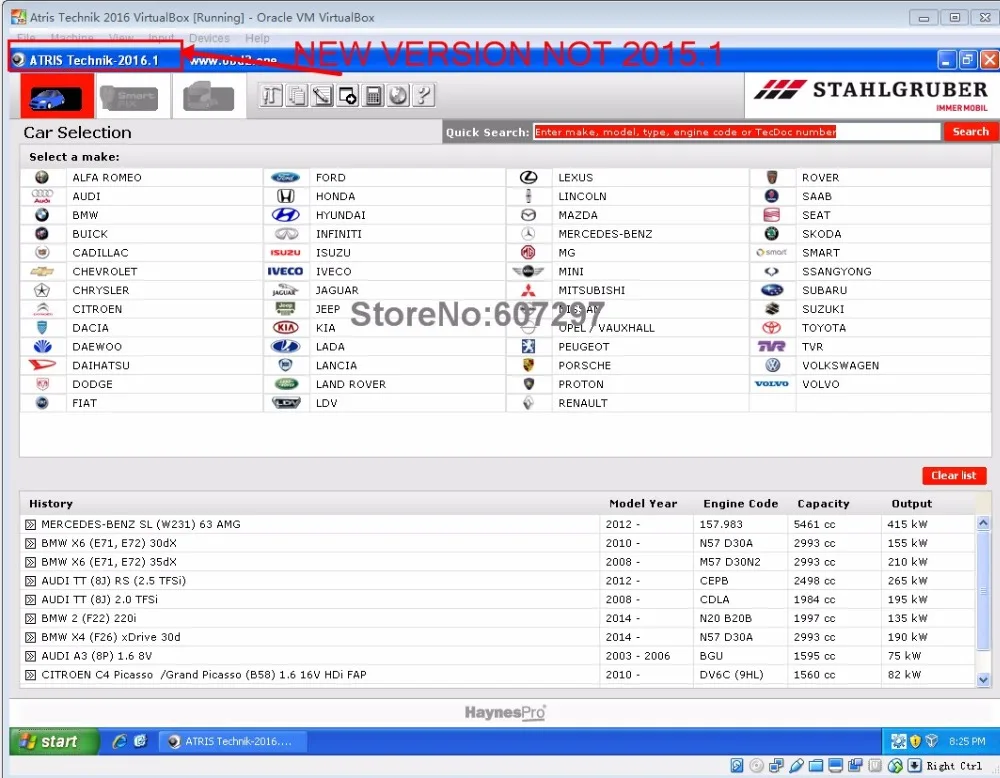Select LAND ROVER in the make list

[x=351, y=384]
